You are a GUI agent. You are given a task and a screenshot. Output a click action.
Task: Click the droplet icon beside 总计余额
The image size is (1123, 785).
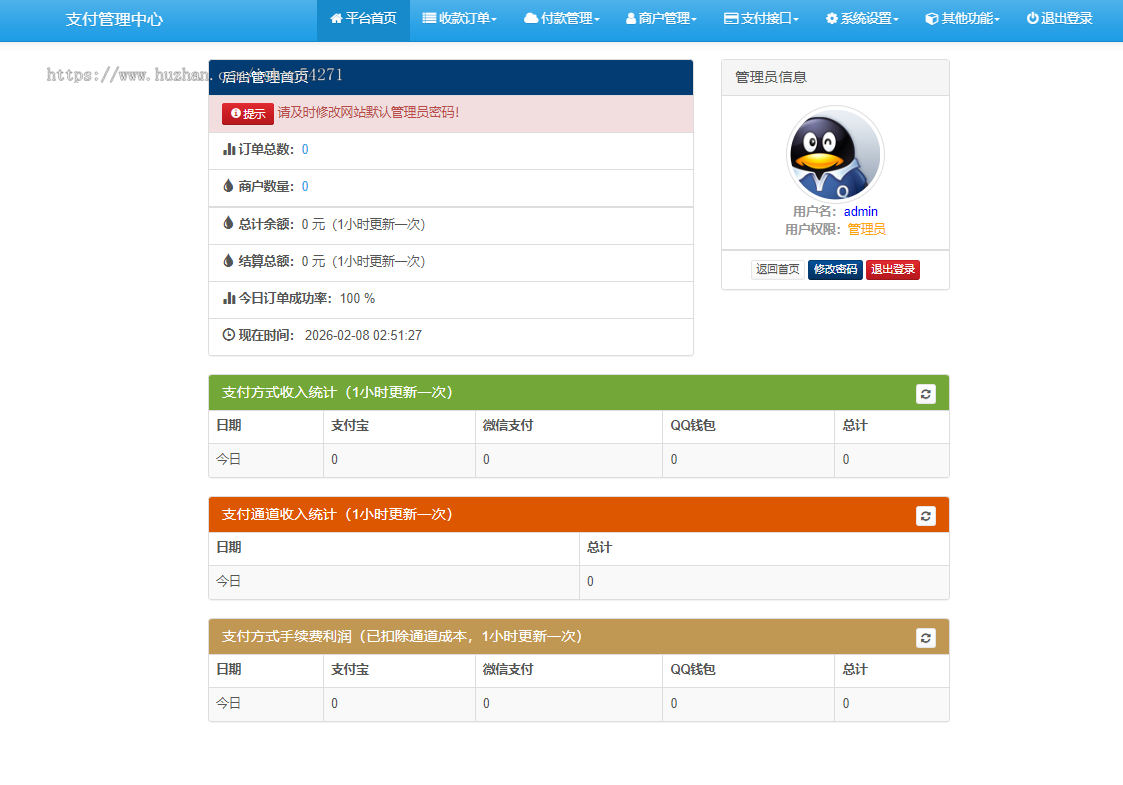228,223
